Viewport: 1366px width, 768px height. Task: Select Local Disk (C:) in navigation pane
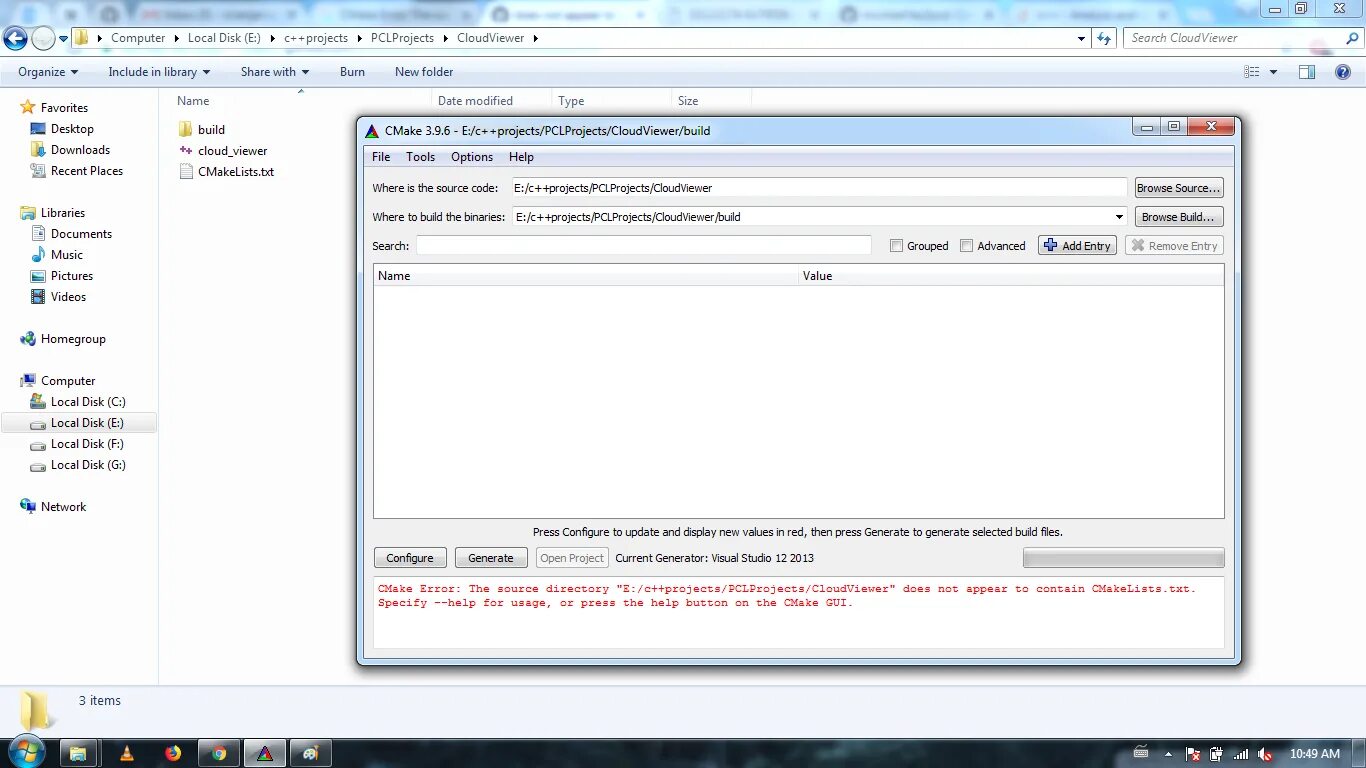[88, 402]
